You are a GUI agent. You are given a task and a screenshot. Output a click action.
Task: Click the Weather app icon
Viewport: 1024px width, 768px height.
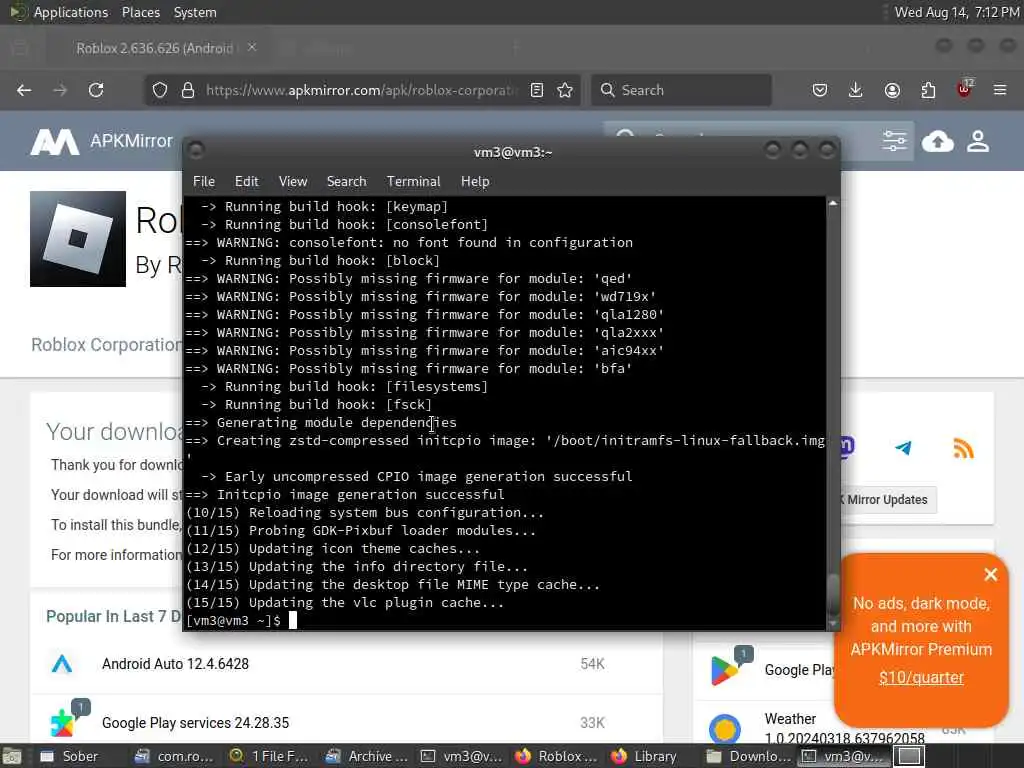(725, 729)
